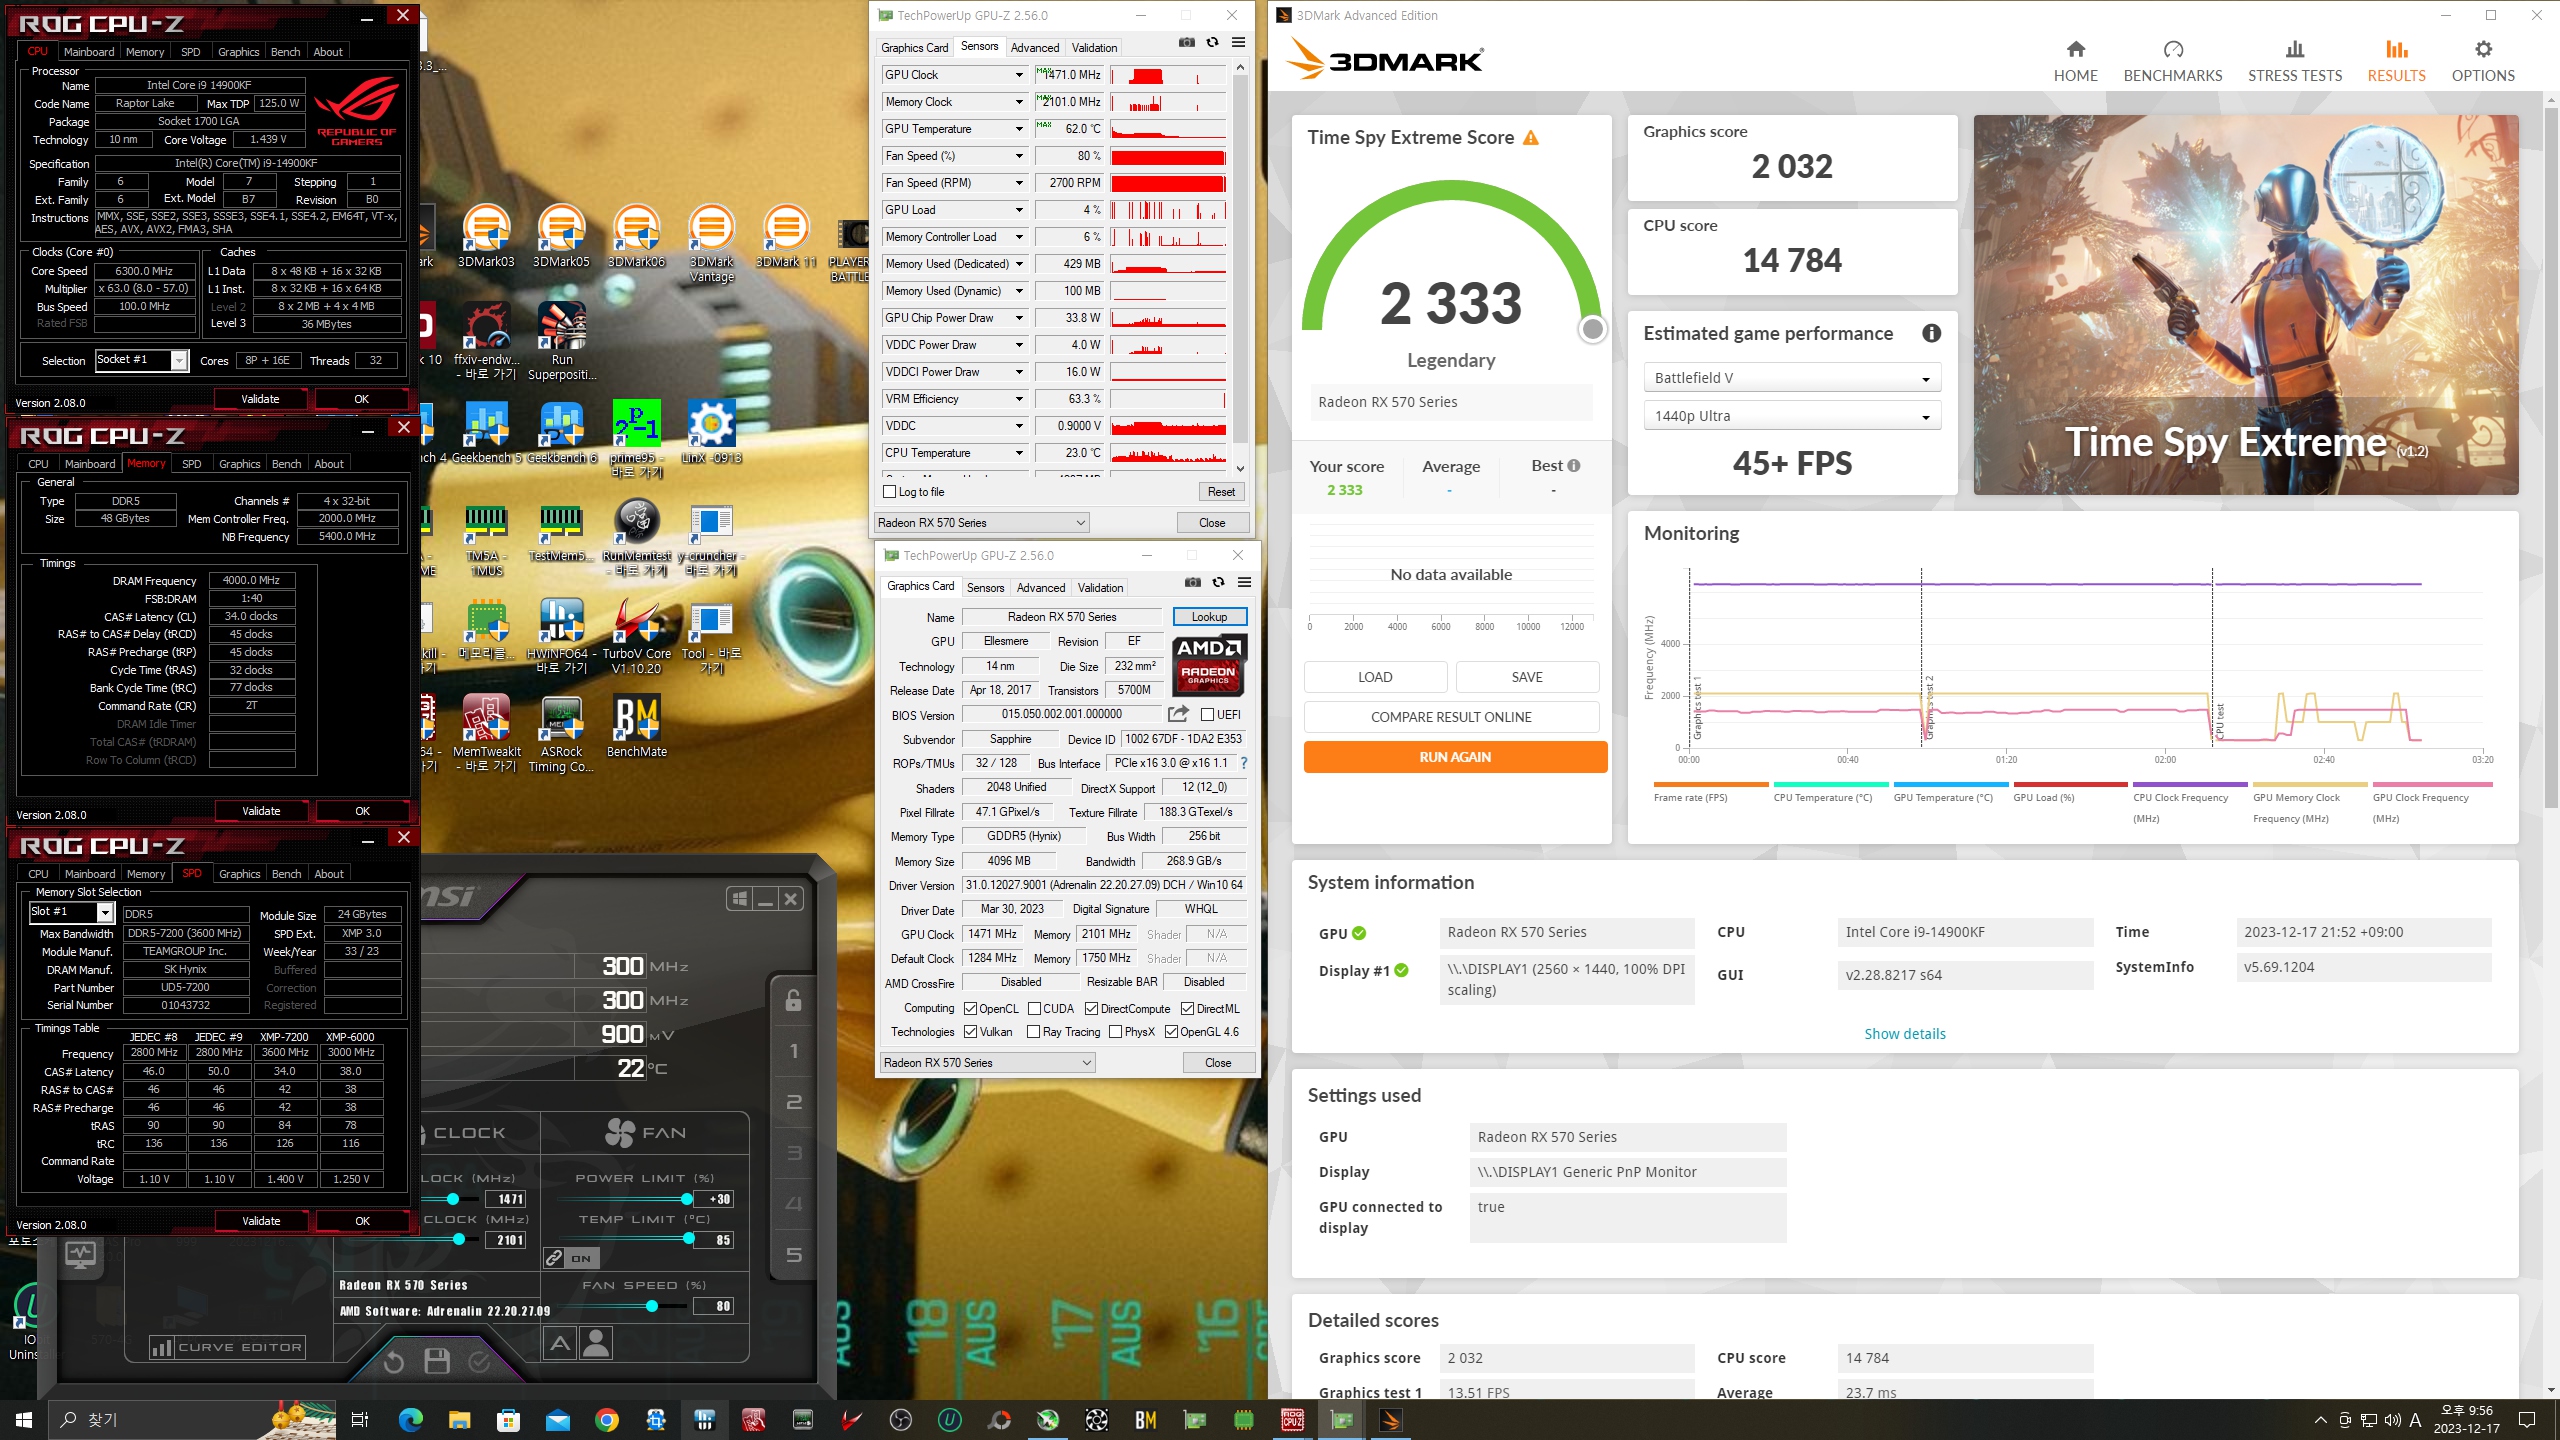Image resolution: width=2560 pixels, height=1440 pixels.
Task: Open Microsoft Edge from the taskbar
Action: pos(410,1419)
